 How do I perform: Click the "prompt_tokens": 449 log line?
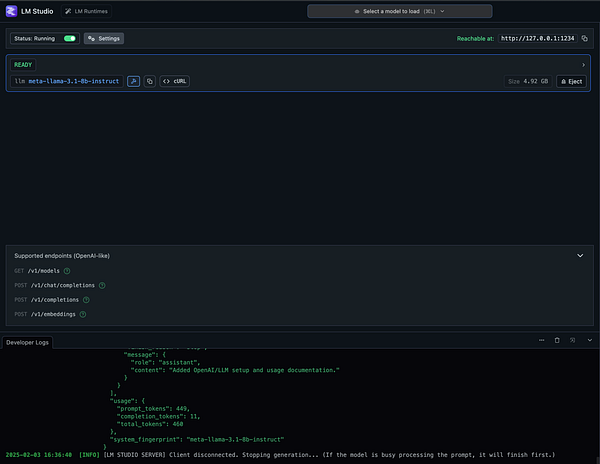click(x=153, y=409)
